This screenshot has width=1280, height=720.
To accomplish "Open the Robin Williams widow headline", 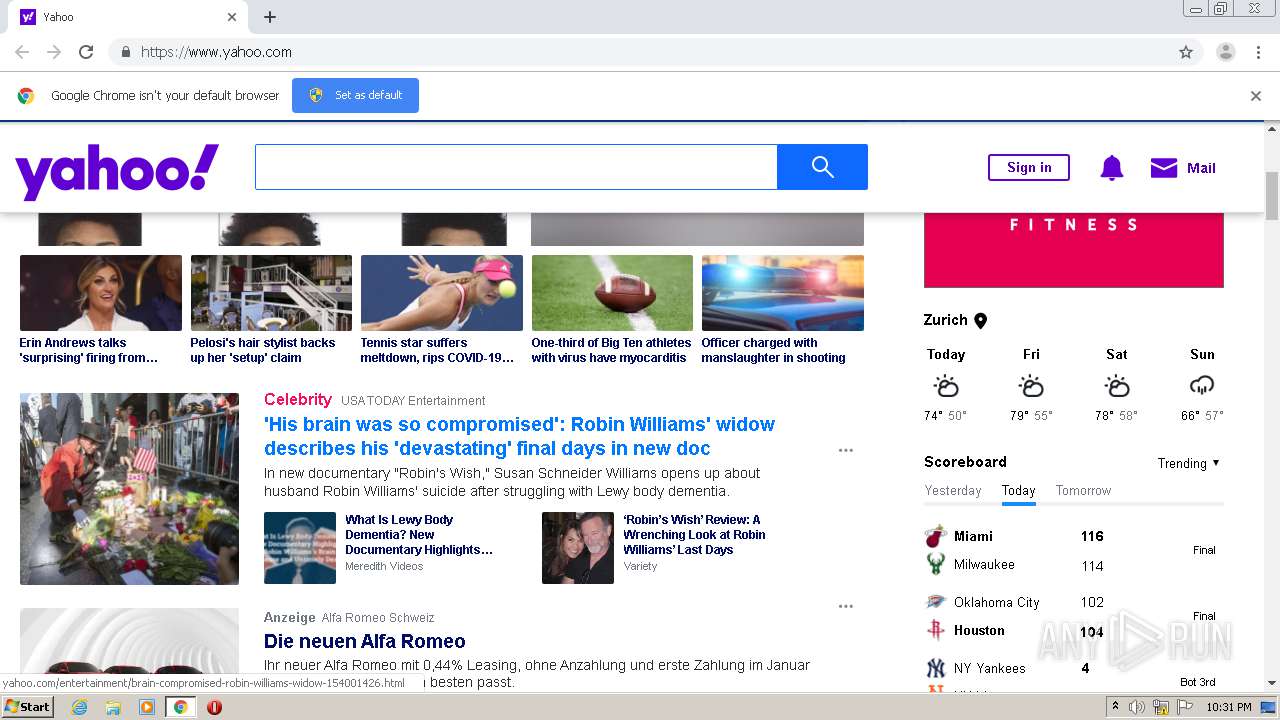I will 519,436.
